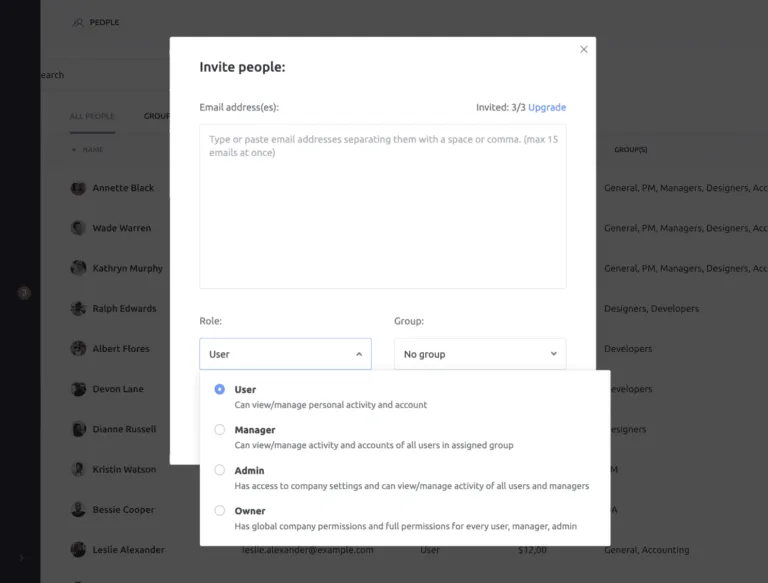Click Annette Black's avatar
The image size is (768, 583).
click(x=78, y=188)
